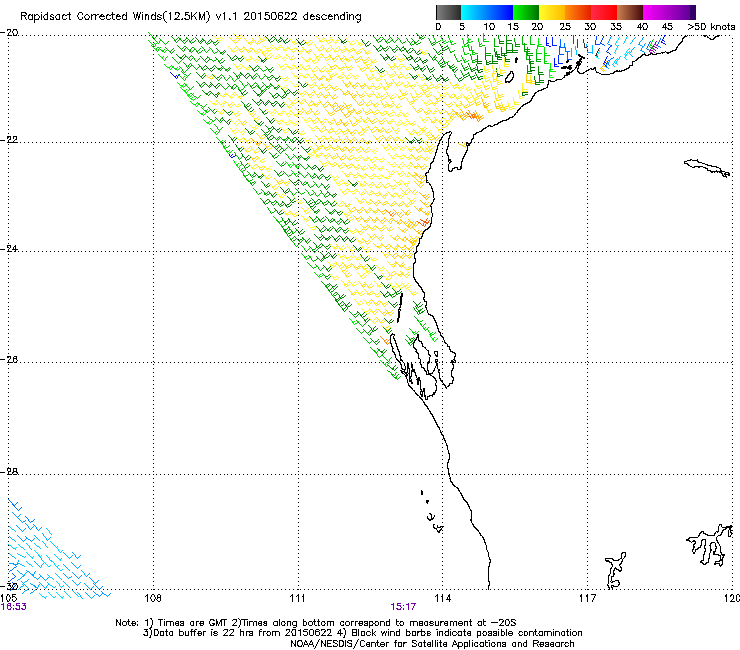Select the dark purple above-50 legend color
This screenshot has height=650, width=740.
[693, 12]
